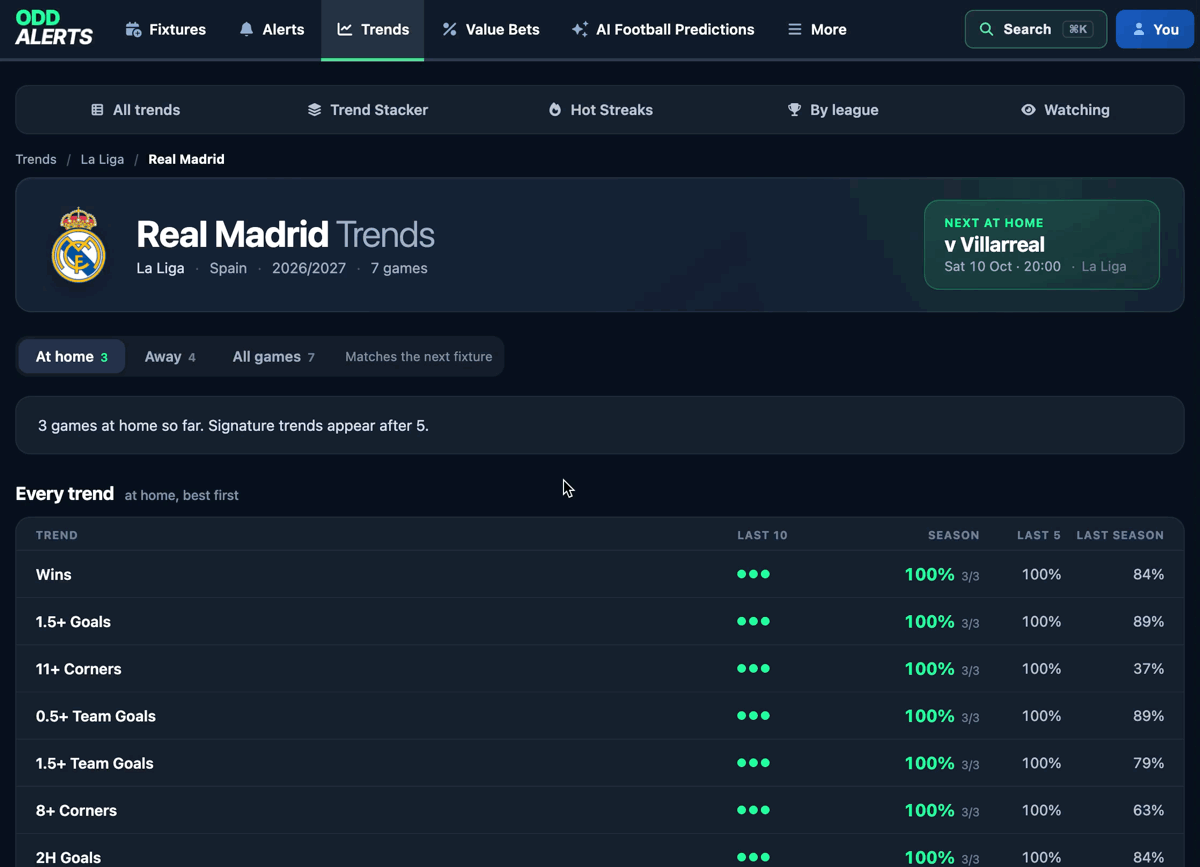Click the All trends table icon
The width and height of the screenshot is (1200, 867).
click(97, 110)
